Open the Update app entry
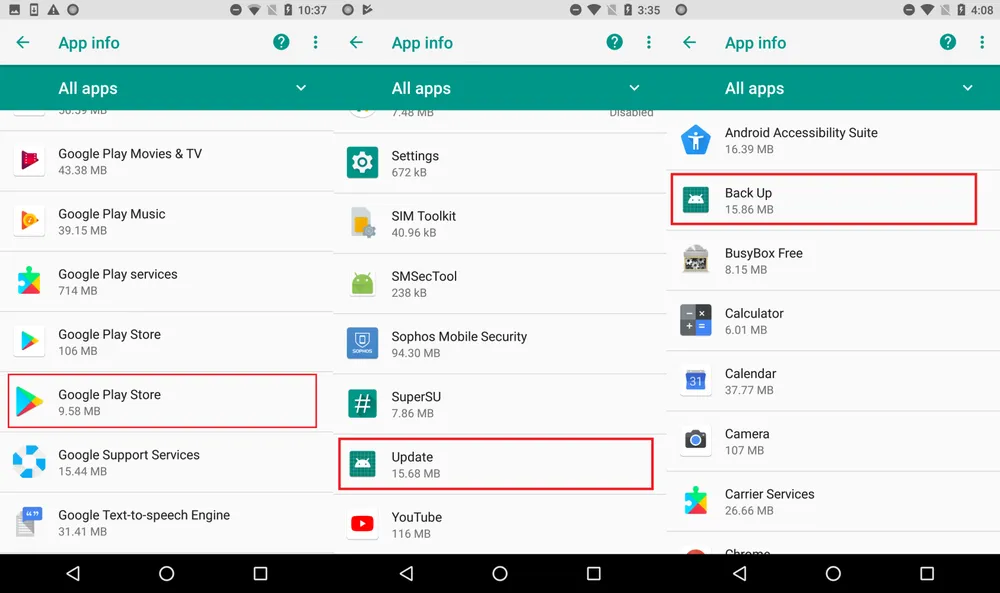Screen dimensions: 1000x593 (x=495, y=464)
